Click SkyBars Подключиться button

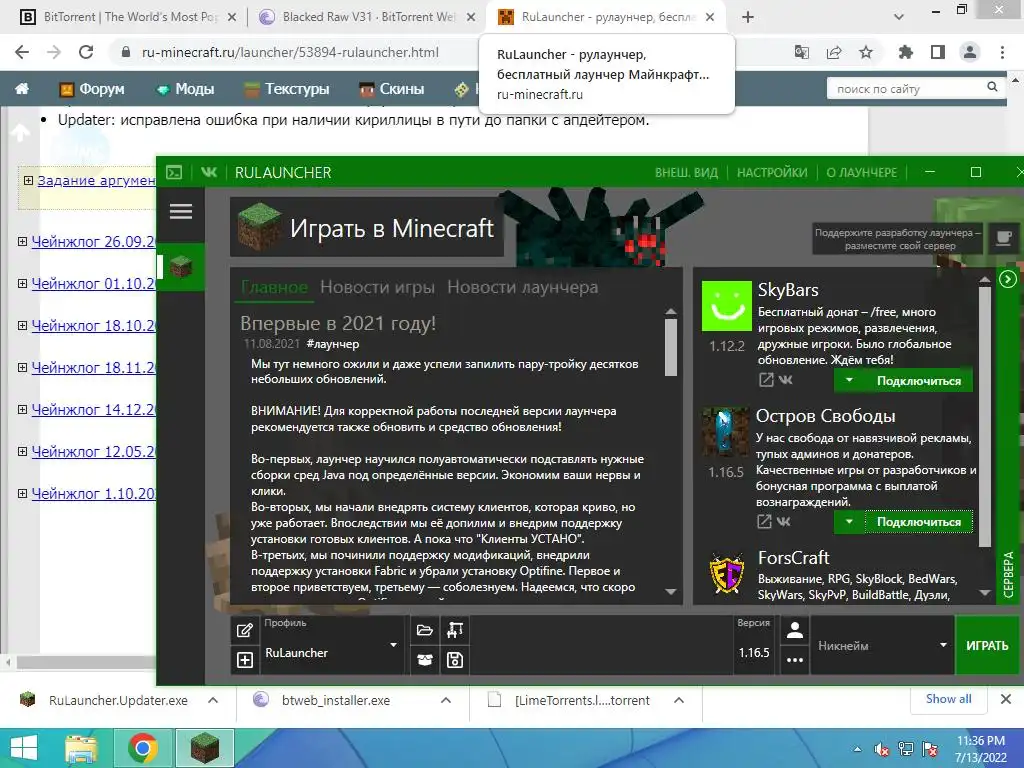pos(919,380)
